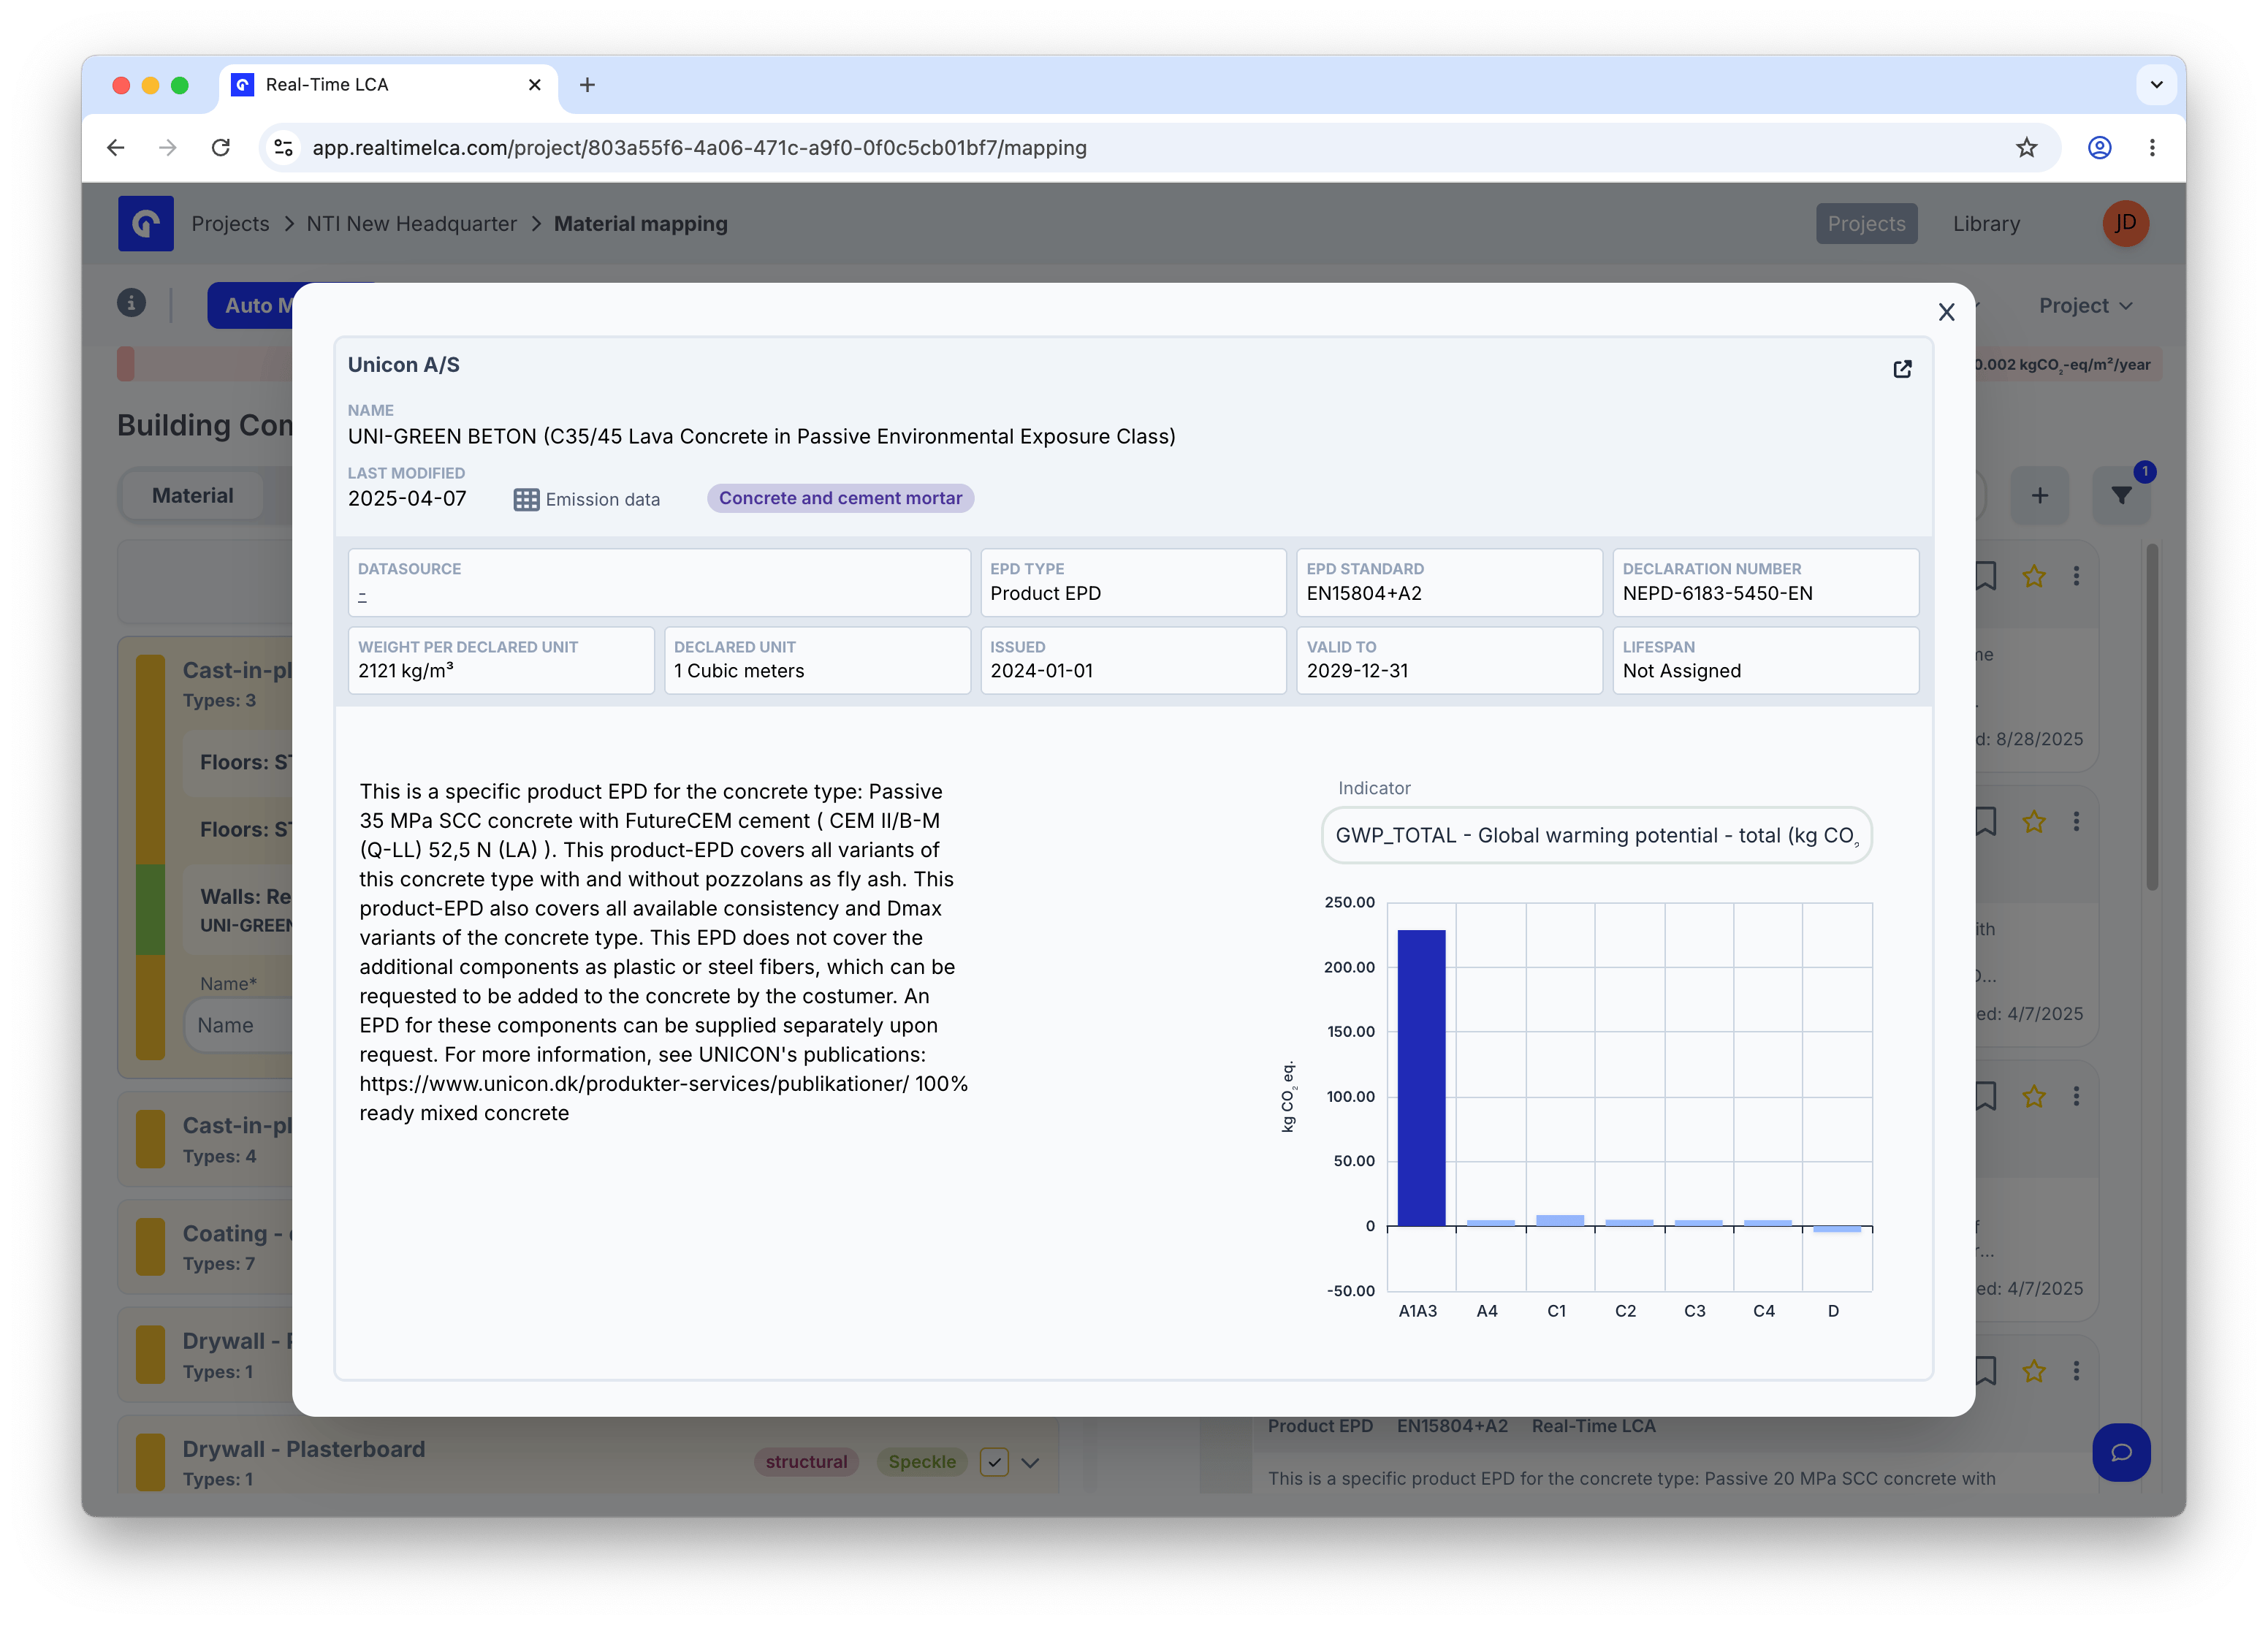Click the info icon beside Auto Map

click(x=131, y=303)
